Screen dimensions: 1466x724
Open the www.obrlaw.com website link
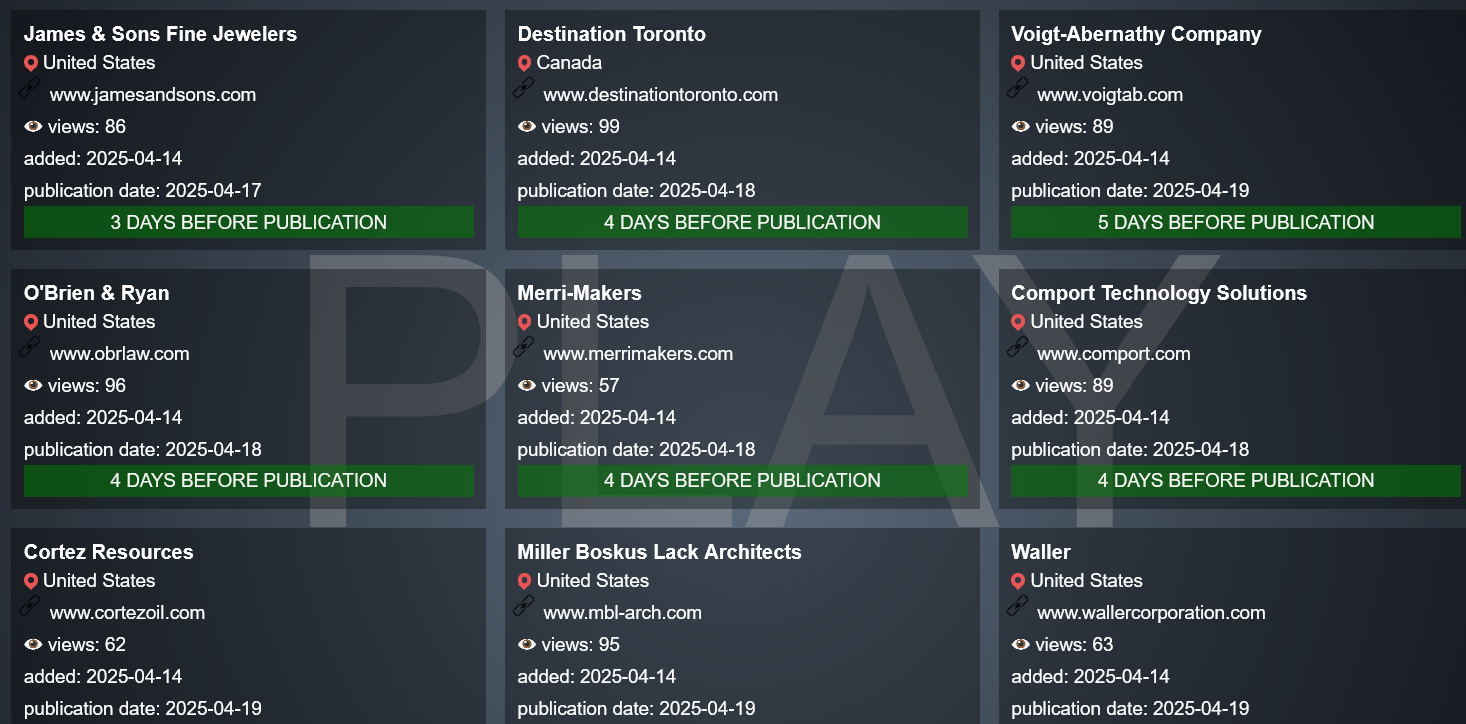point(119,354)
